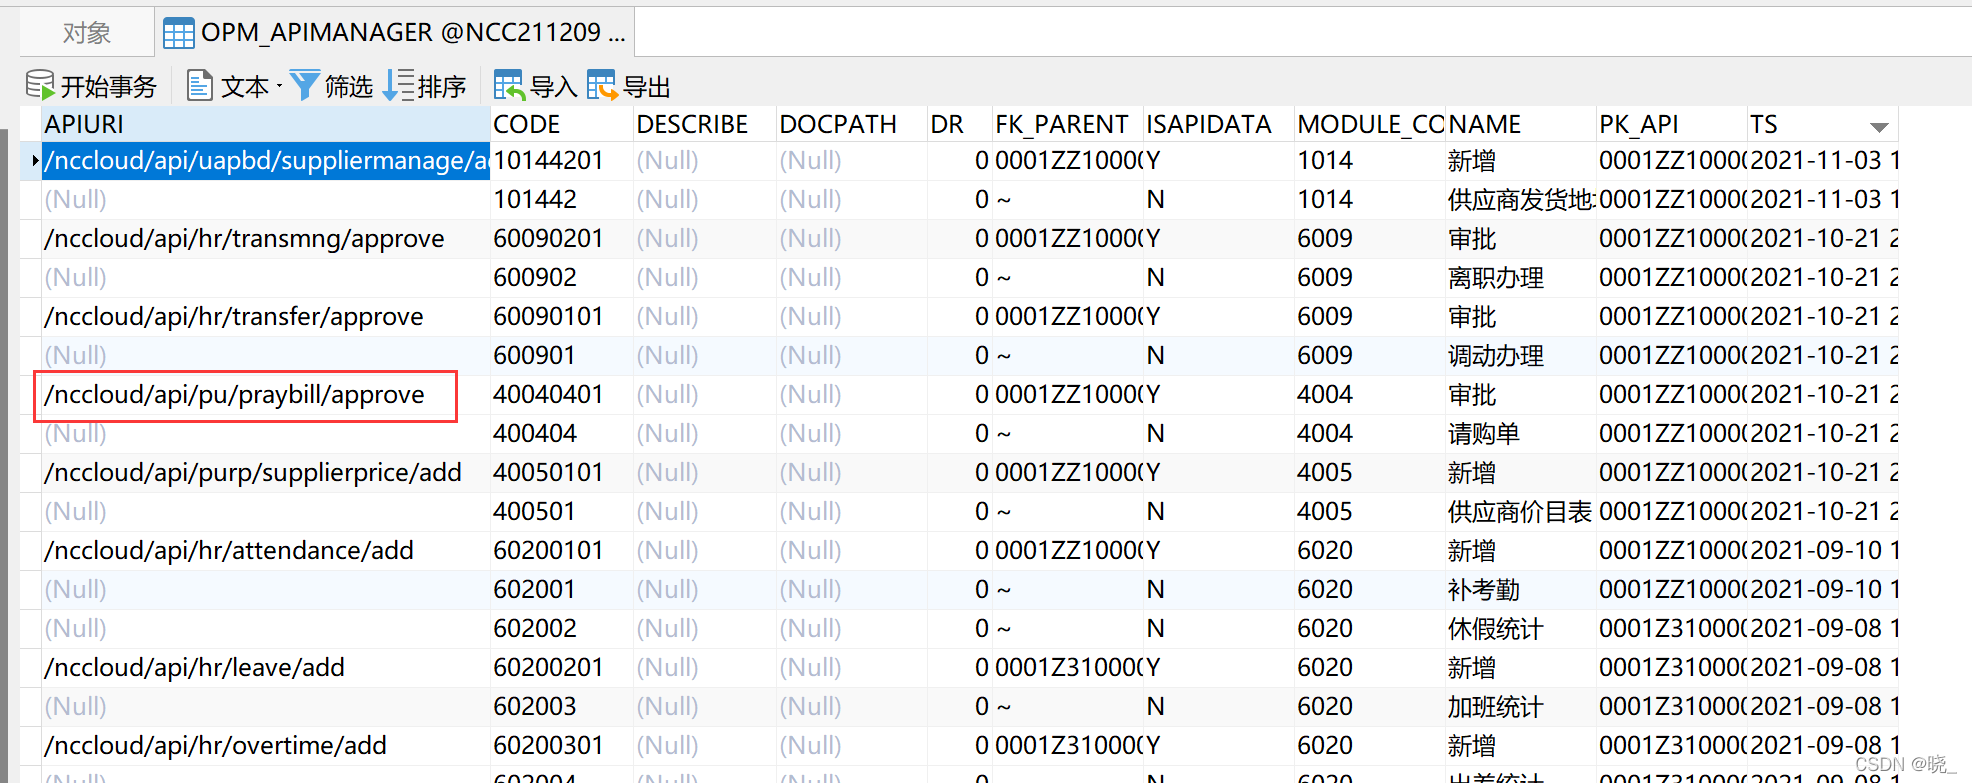Click the DESCRIBE column header
Image resolution: width=1972 pixels, height=783 pixels.
(x=705, y=124)
